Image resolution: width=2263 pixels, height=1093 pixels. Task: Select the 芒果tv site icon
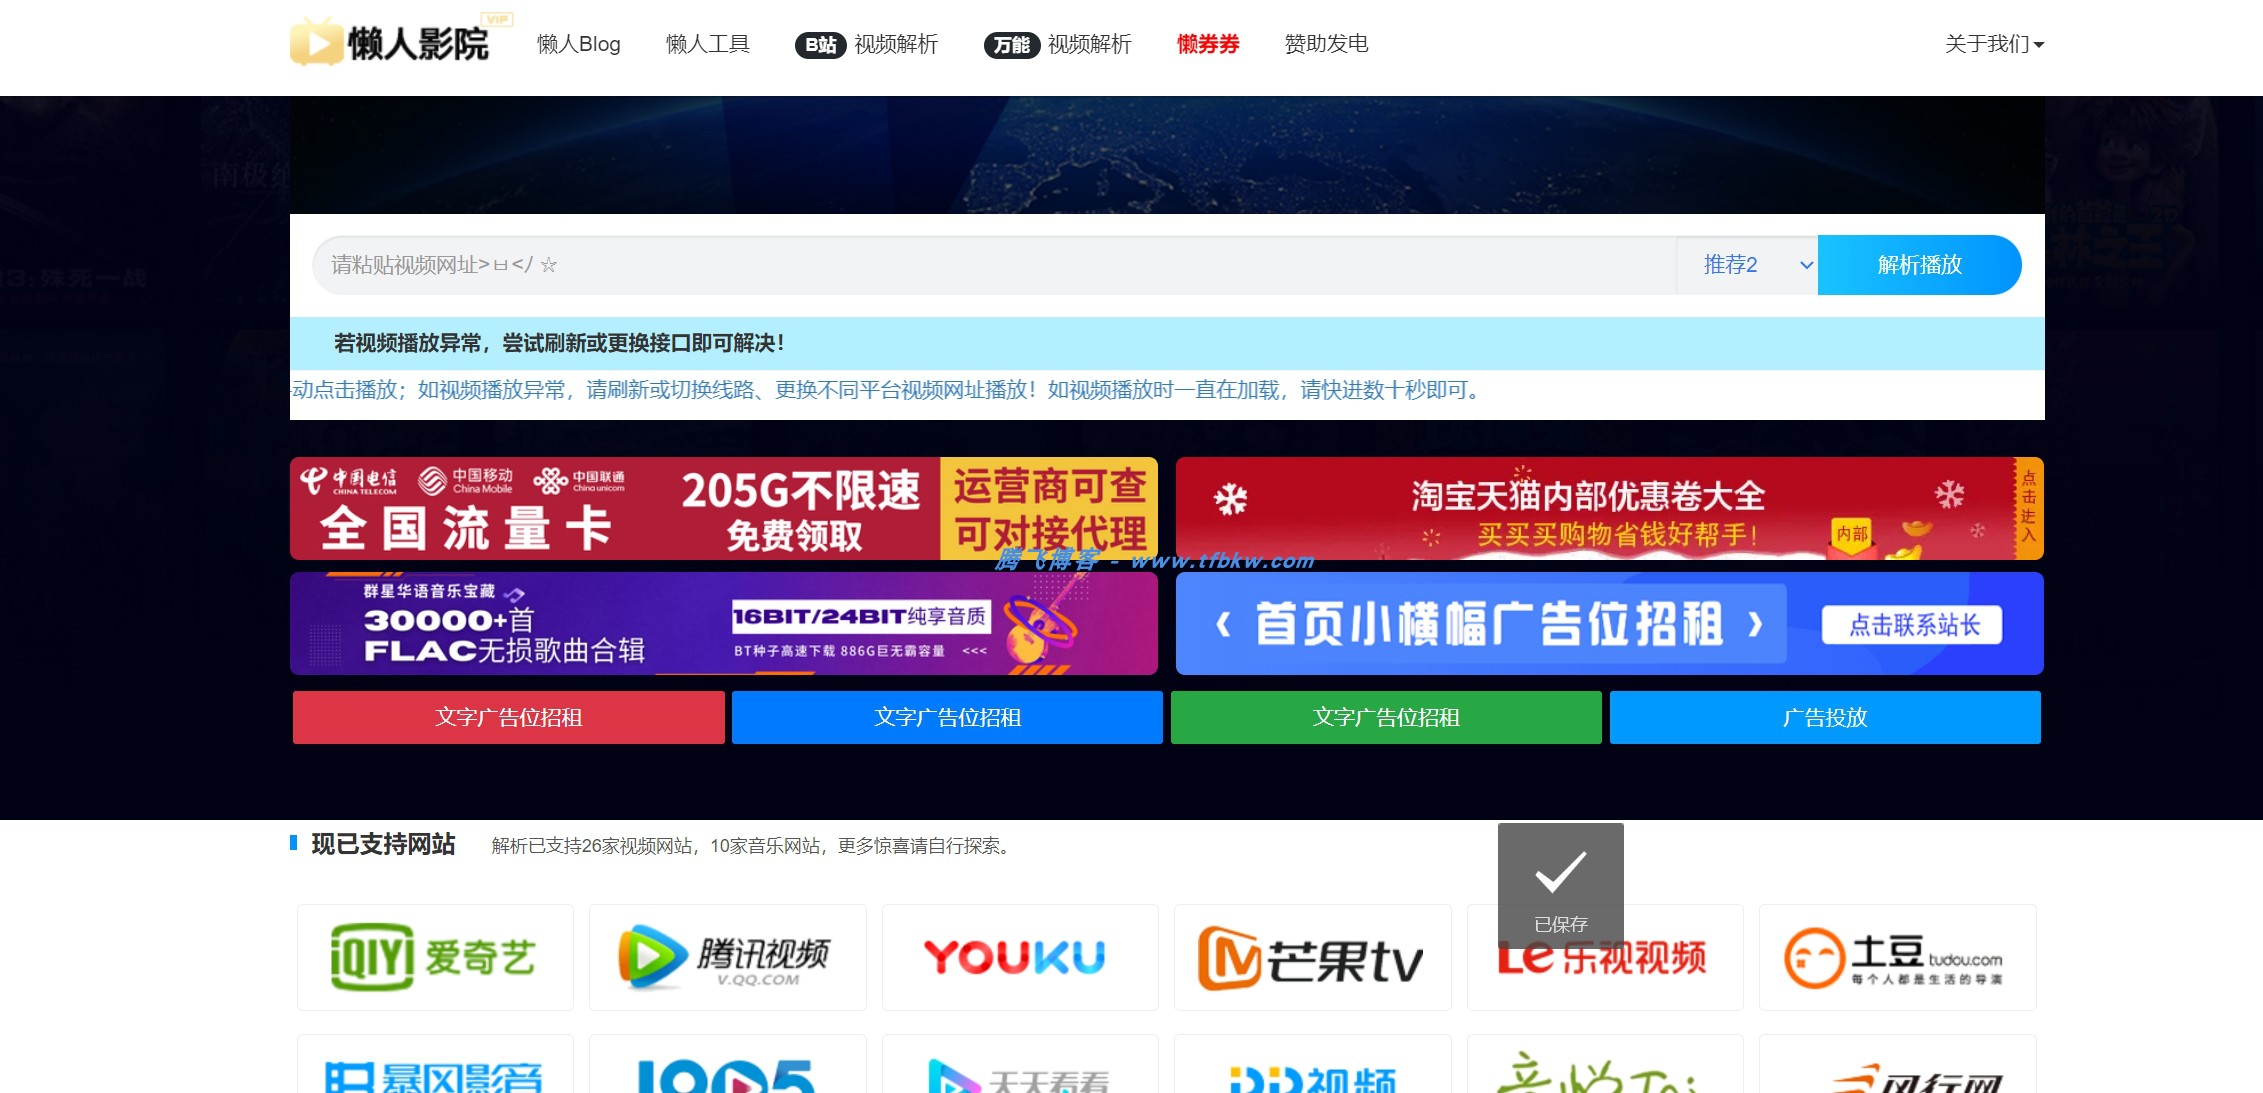(x=1312, y=957)
